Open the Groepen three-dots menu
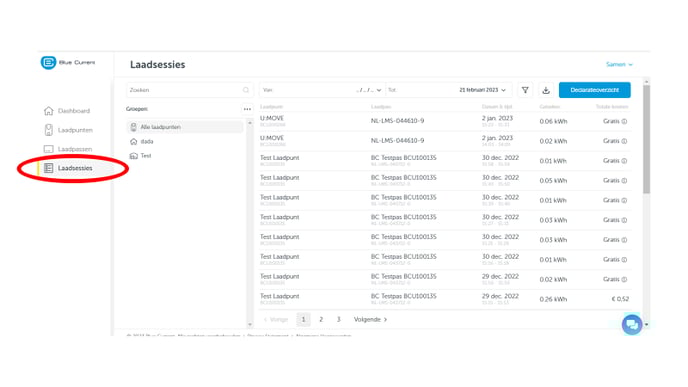Viewport: 688px width, 387px height. coord(247,109)
